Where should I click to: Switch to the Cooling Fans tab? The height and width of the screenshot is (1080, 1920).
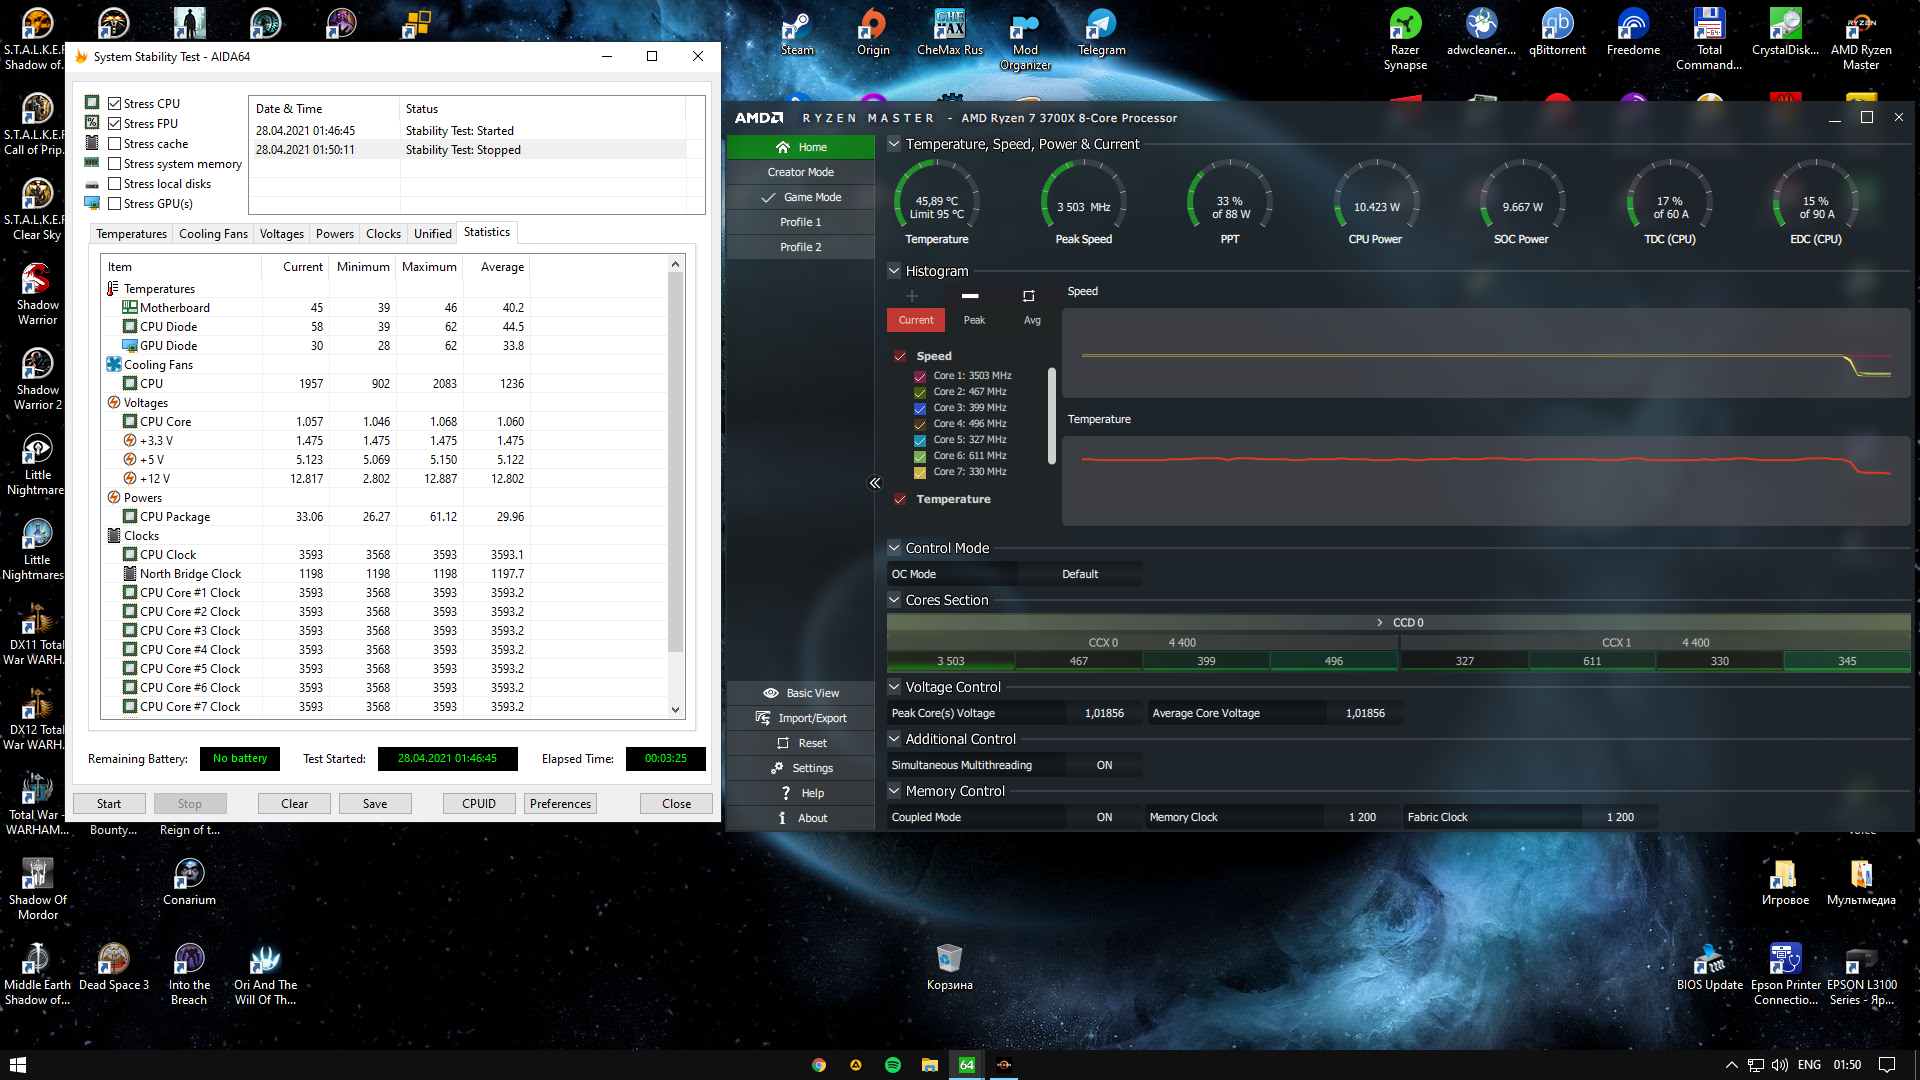pos(213,234)
